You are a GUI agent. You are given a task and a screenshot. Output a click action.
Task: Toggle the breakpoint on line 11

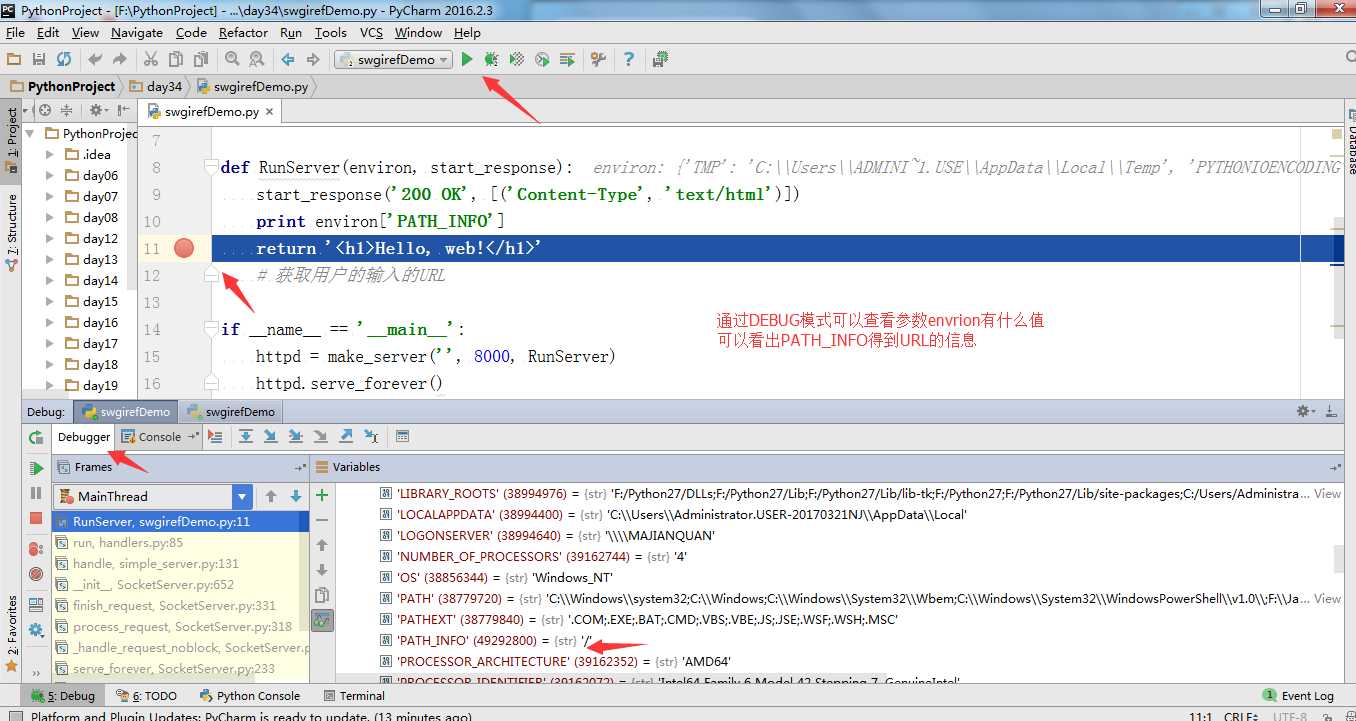click(x=184, y=248)
